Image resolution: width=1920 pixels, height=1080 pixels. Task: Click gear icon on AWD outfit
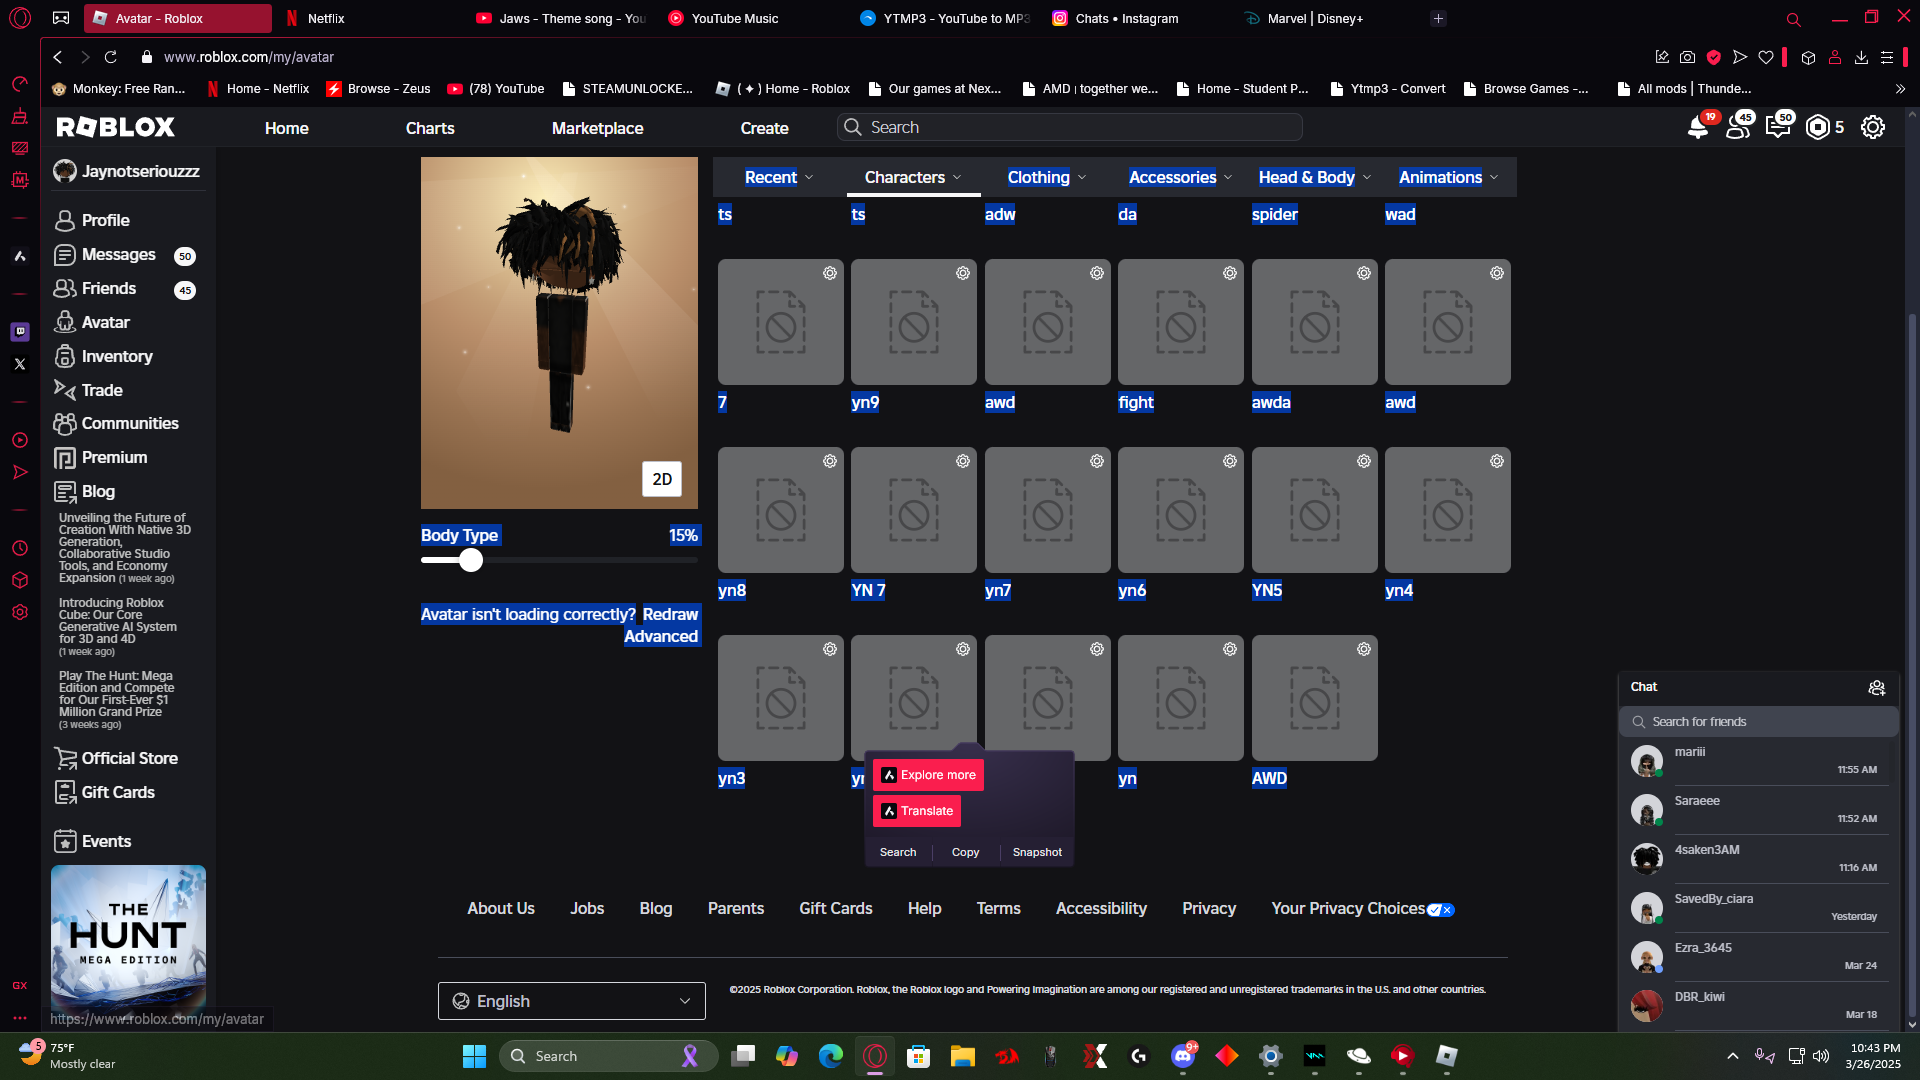pyautogui.click(x=1363, y=649)
